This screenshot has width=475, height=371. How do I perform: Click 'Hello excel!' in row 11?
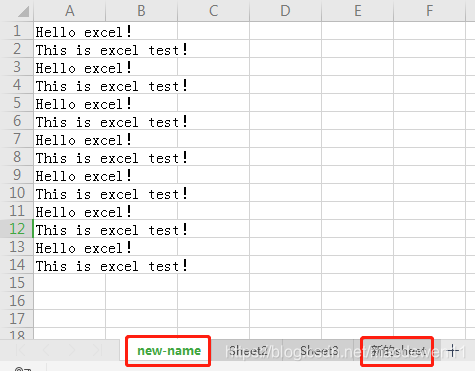(83, 212)
